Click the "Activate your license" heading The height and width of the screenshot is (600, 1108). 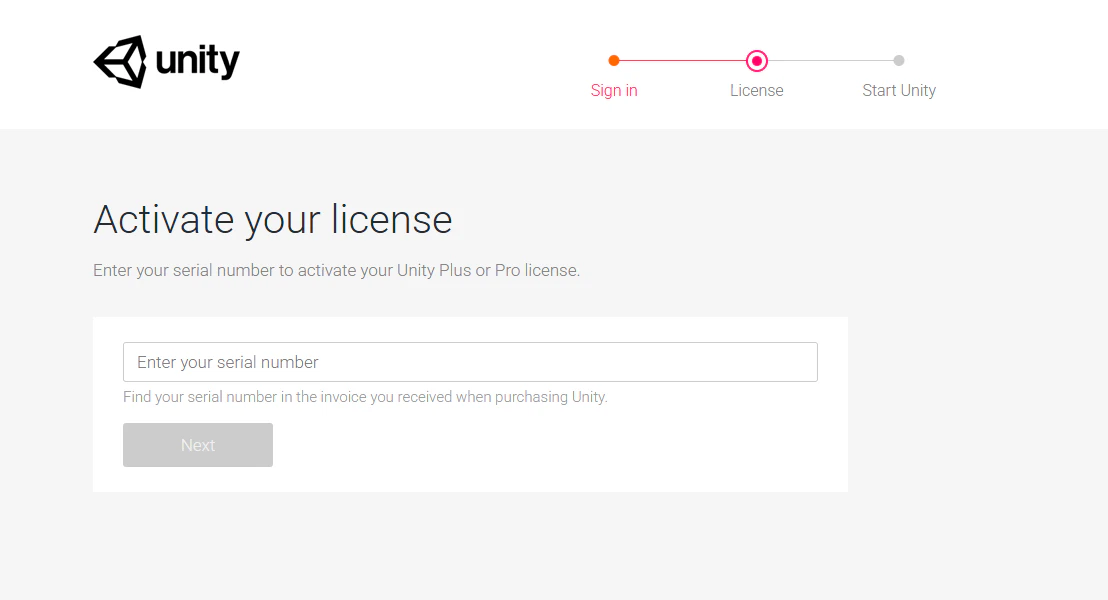[273, 220]
